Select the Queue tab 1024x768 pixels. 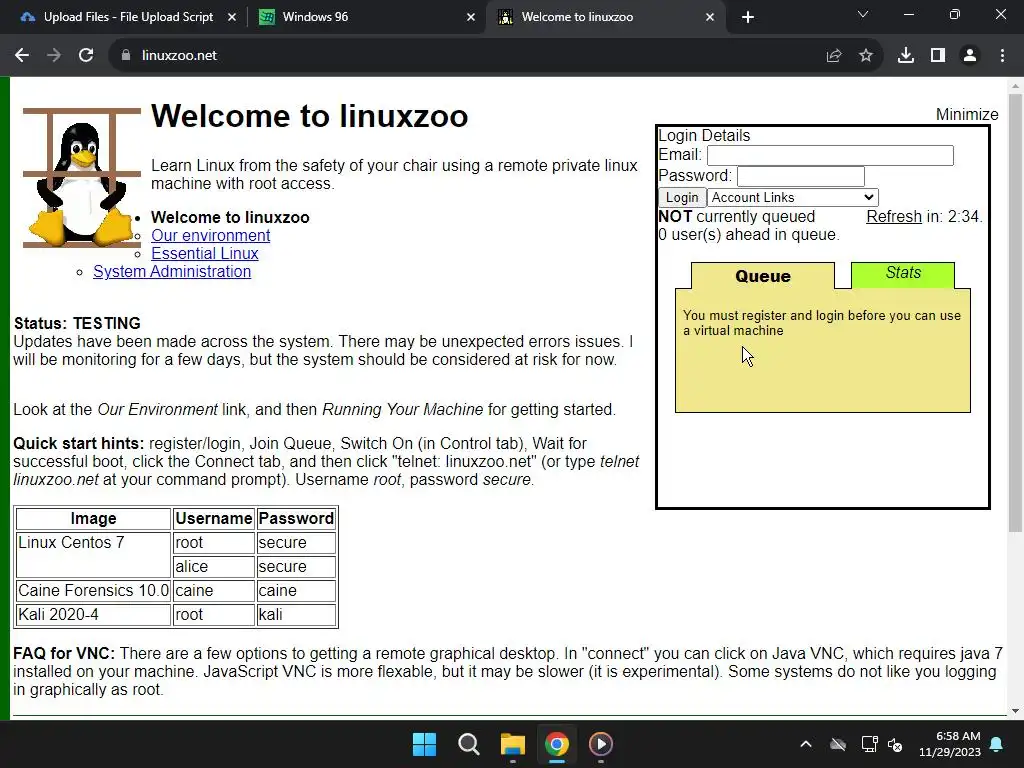click(762, 276)
